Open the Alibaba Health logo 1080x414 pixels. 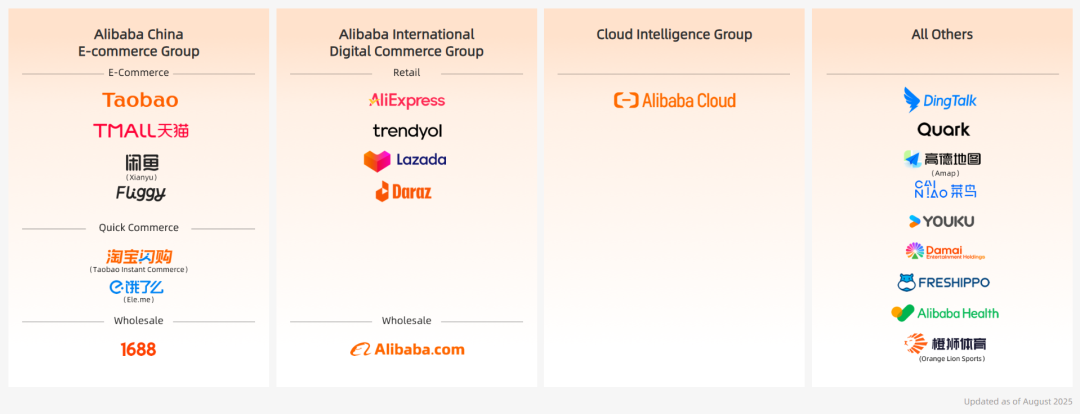point(944,313)
